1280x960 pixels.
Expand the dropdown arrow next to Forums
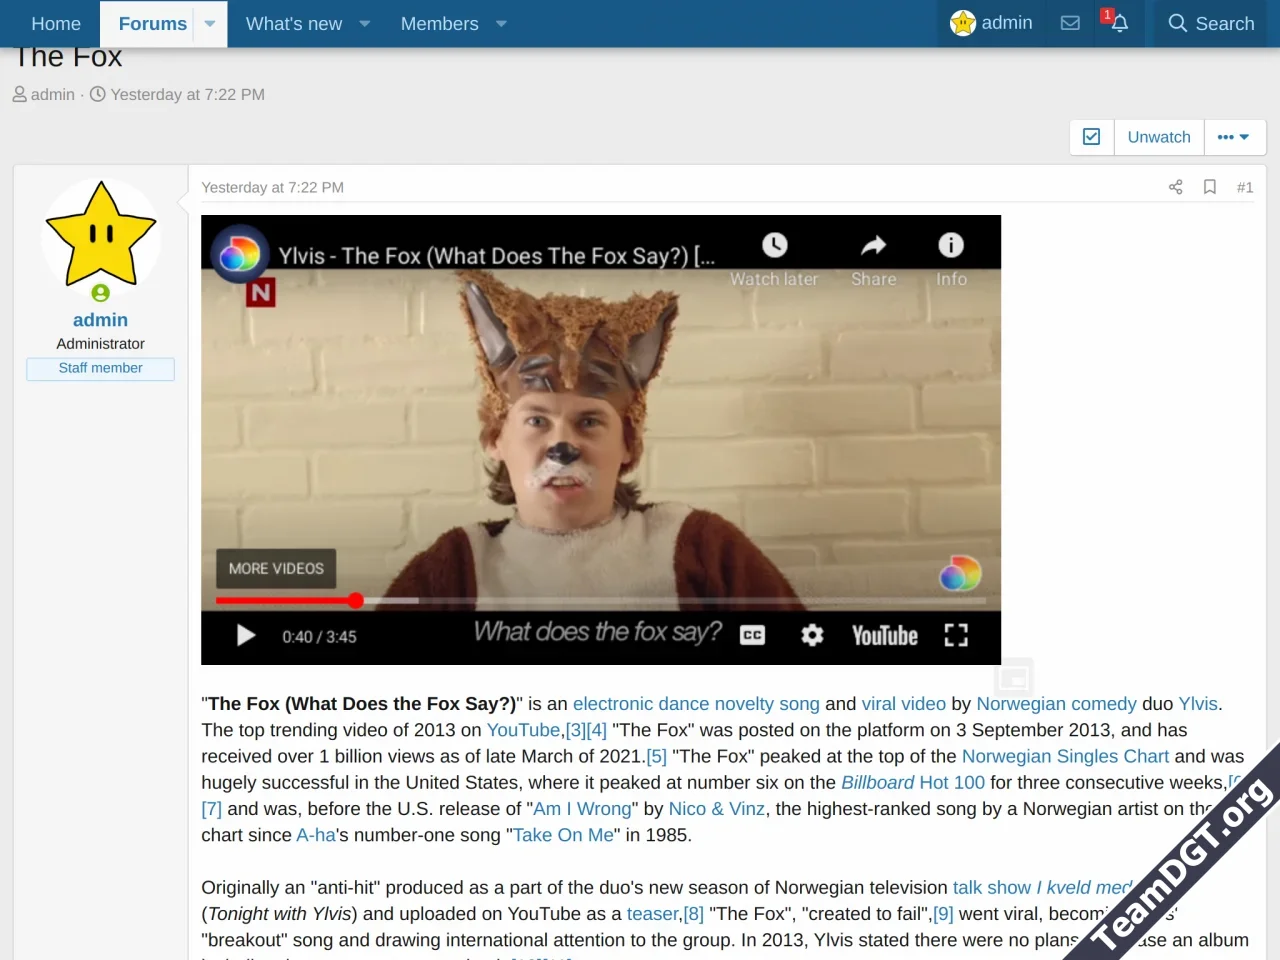pyautogui.click(x=209, y=23)
